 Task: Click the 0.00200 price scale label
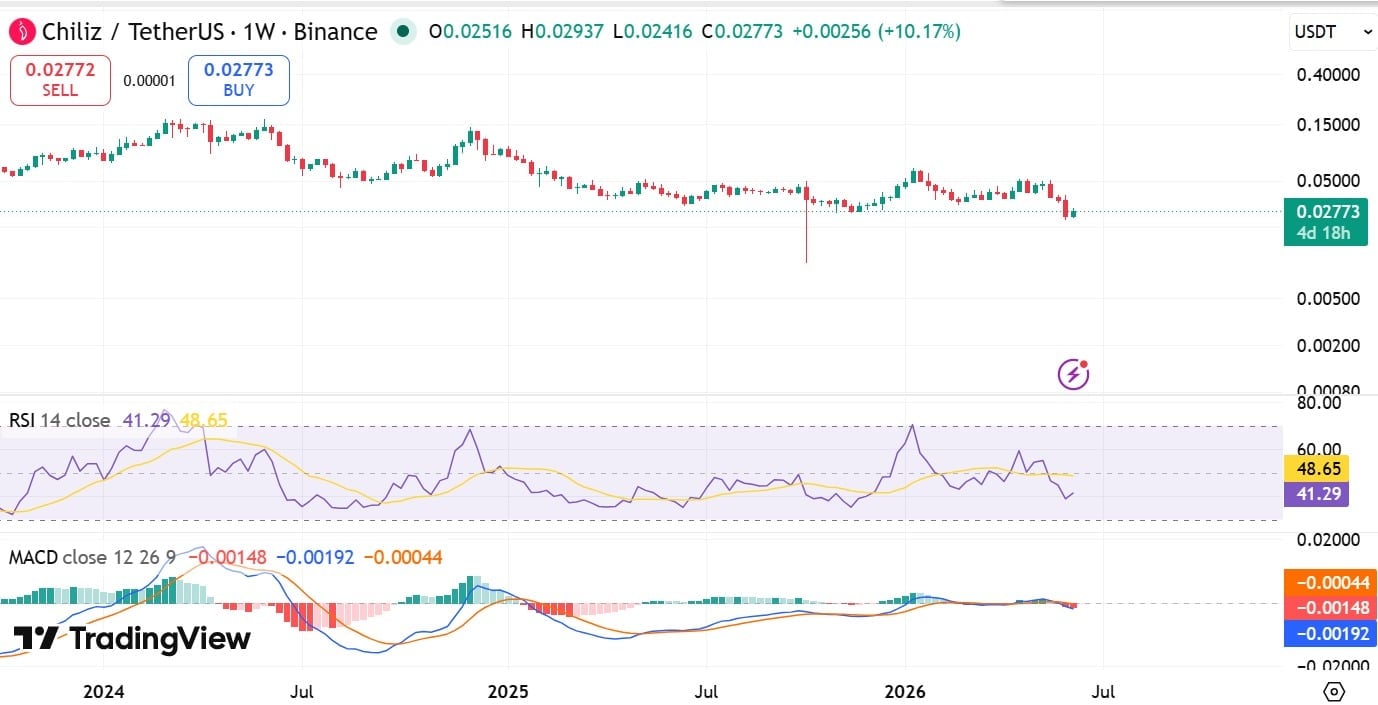coord(1329,346)
